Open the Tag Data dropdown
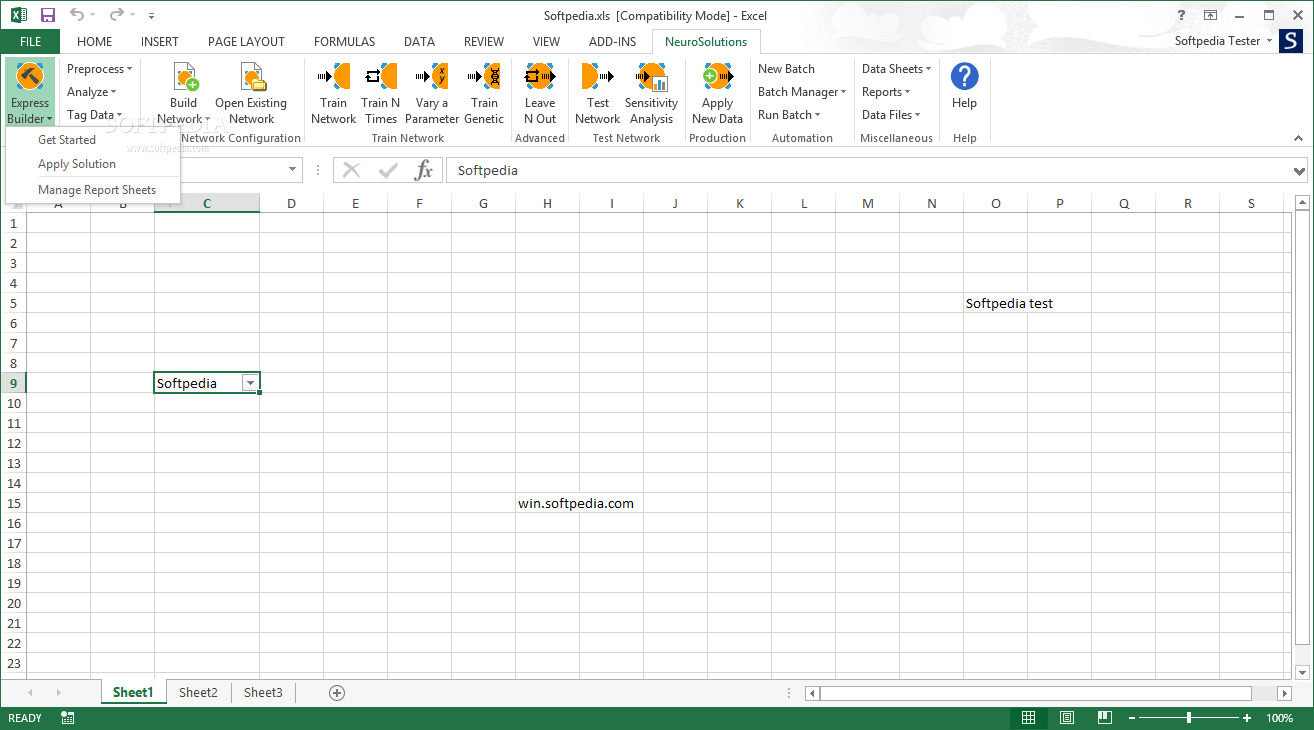Image resolution: width=1314 pixels, height=730 pixels. pyautogui.click(x=94, y=115)
